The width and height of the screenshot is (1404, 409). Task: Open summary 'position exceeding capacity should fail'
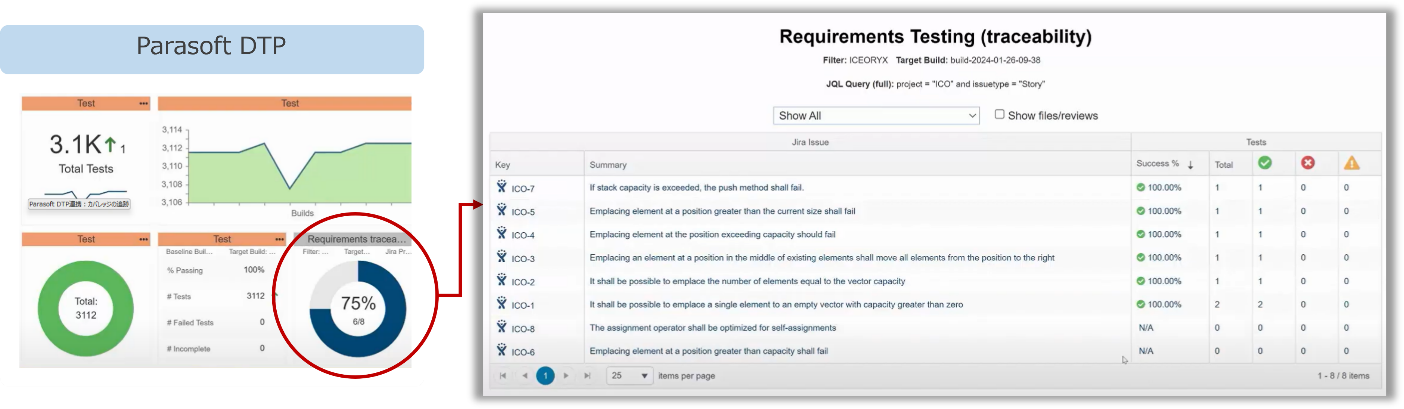point(712,234)
